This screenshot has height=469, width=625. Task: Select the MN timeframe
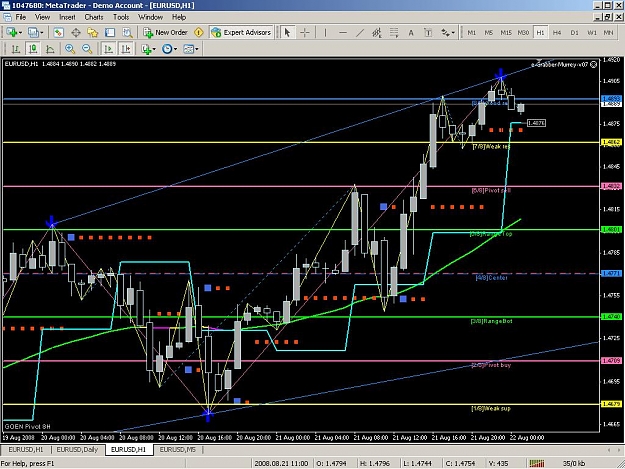point(609,33)
